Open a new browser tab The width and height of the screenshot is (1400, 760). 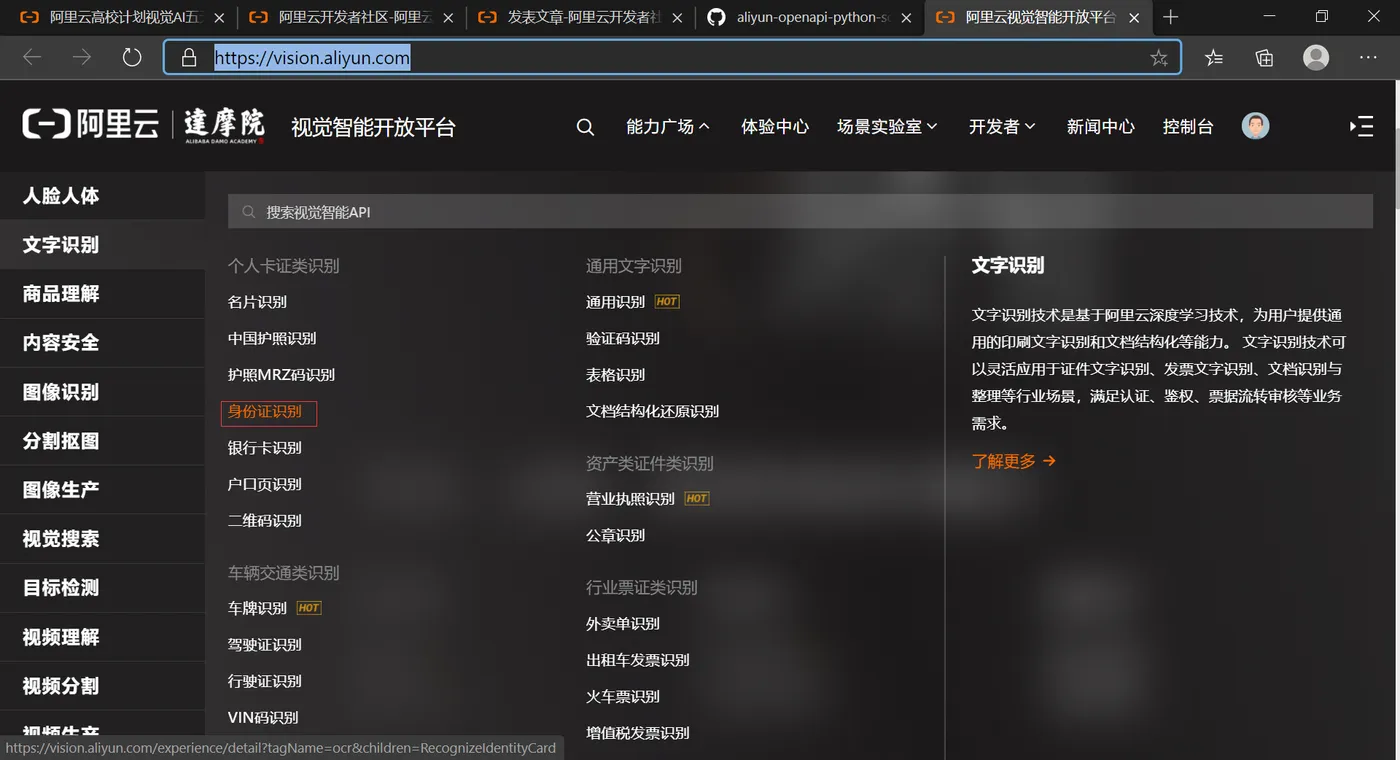pyautogui.click(x=1171, y=17)
